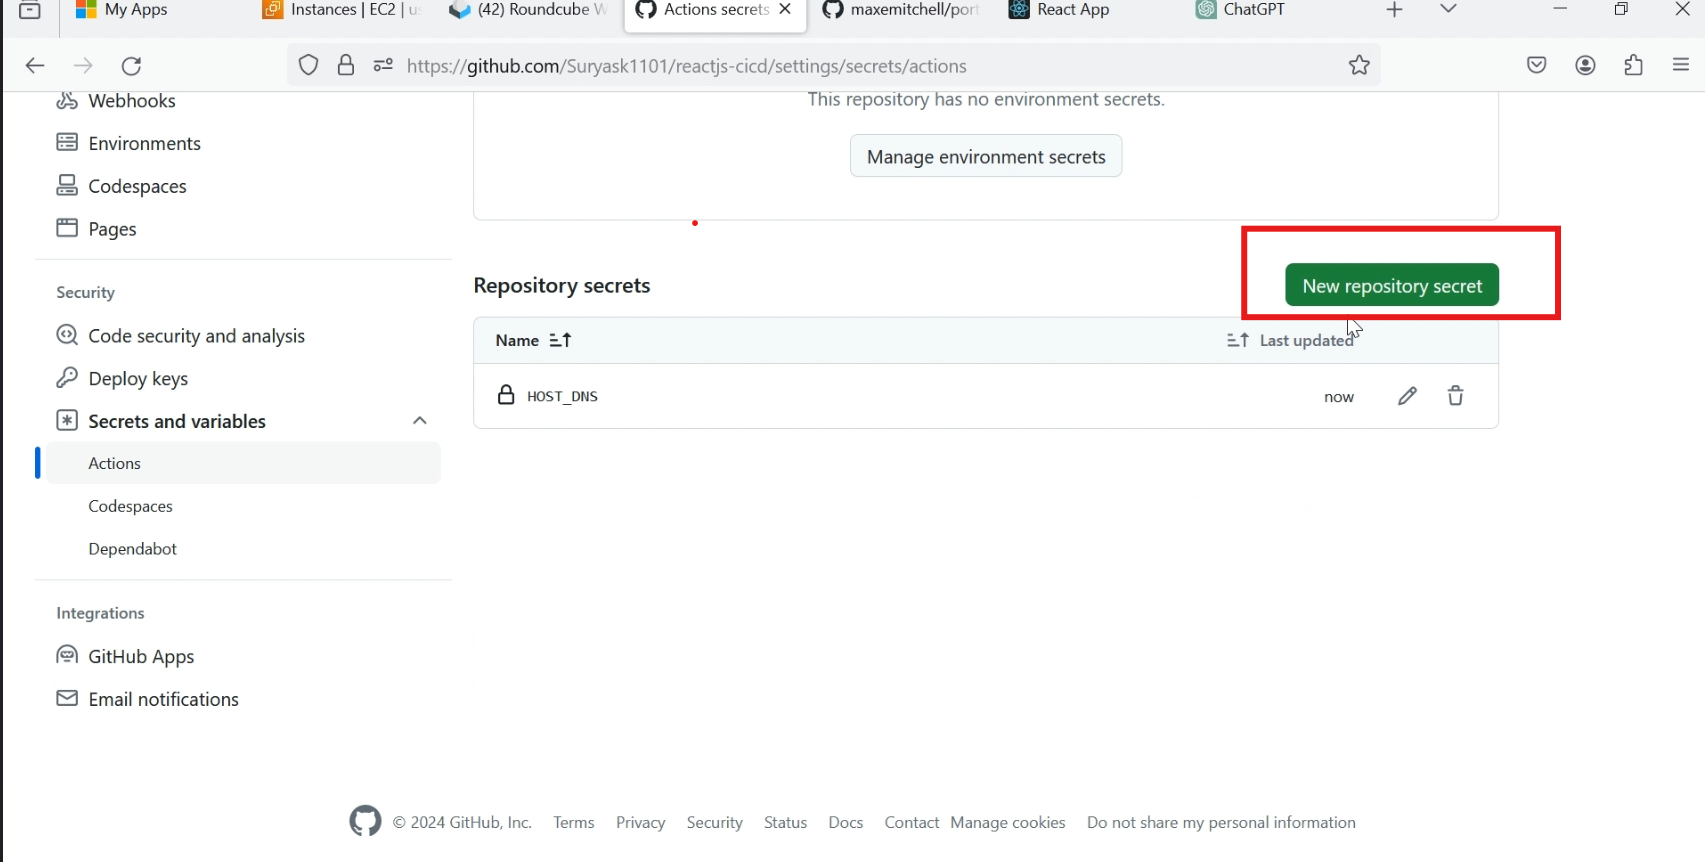Switch to the Instances EC2 tab
The width and height of the screenshot is (1705, 862).
click(342, 10)
